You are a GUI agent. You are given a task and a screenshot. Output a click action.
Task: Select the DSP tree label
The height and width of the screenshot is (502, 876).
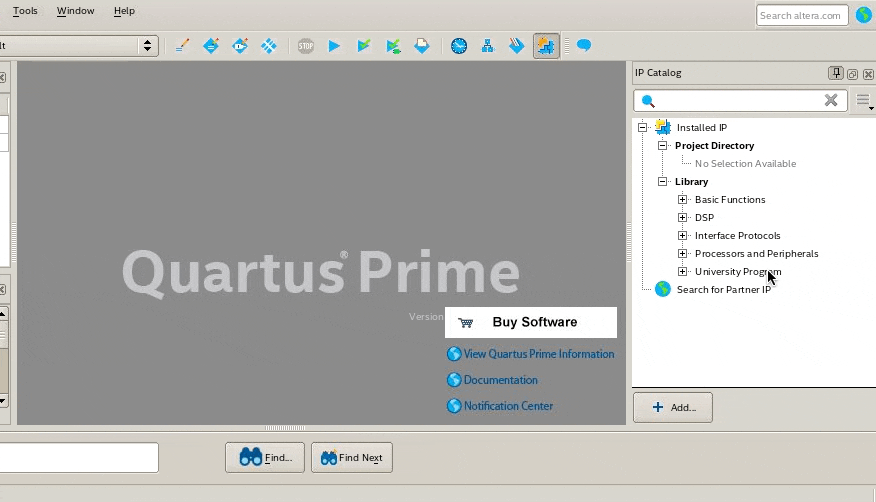coord(704,217)
